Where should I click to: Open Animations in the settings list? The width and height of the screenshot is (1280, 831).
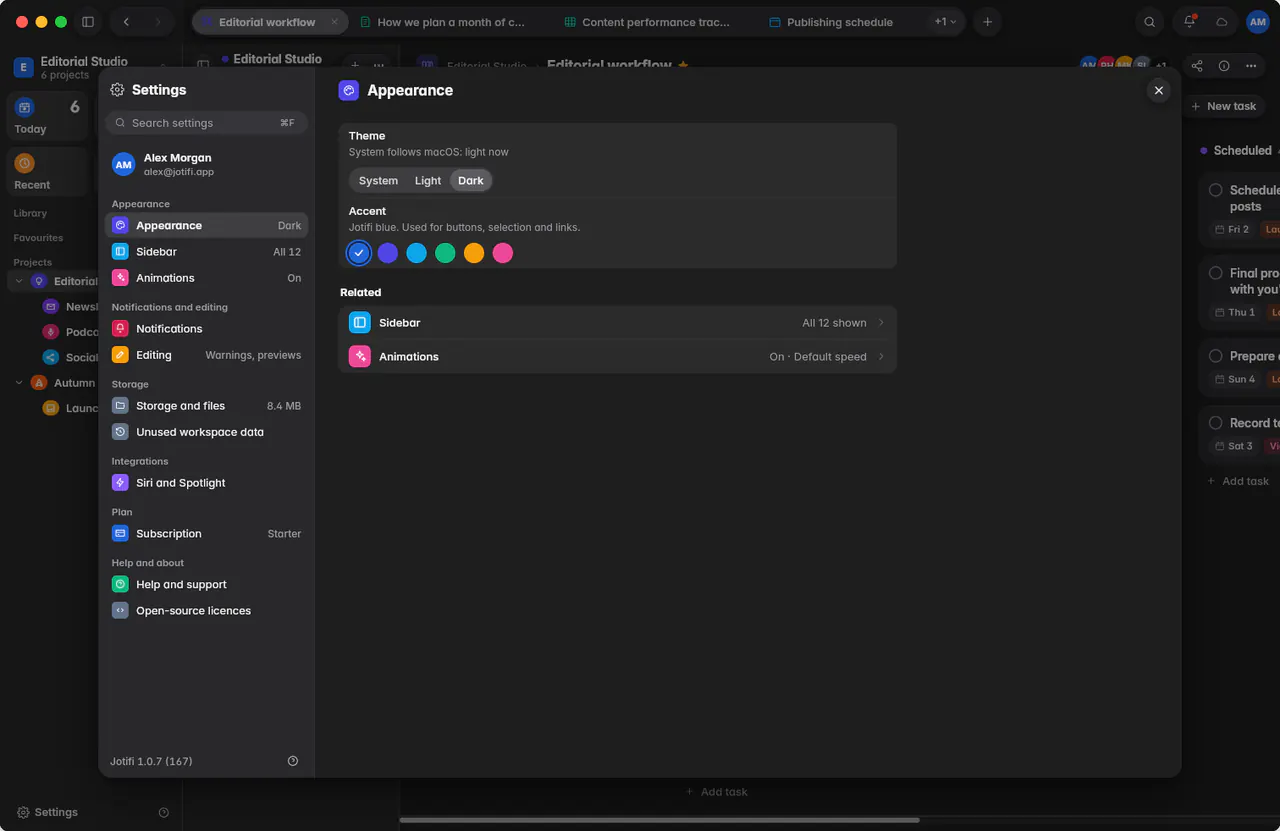point(206,278)
